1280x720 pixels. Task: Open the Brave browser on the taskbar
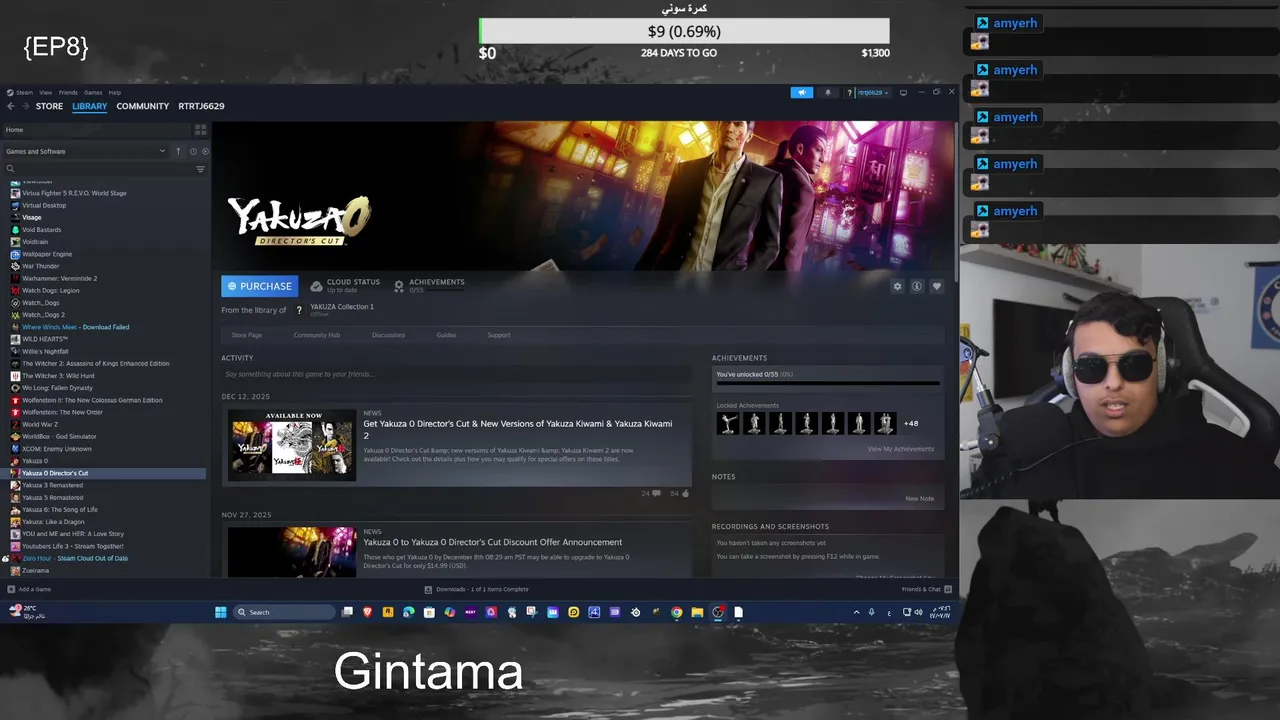367,612
